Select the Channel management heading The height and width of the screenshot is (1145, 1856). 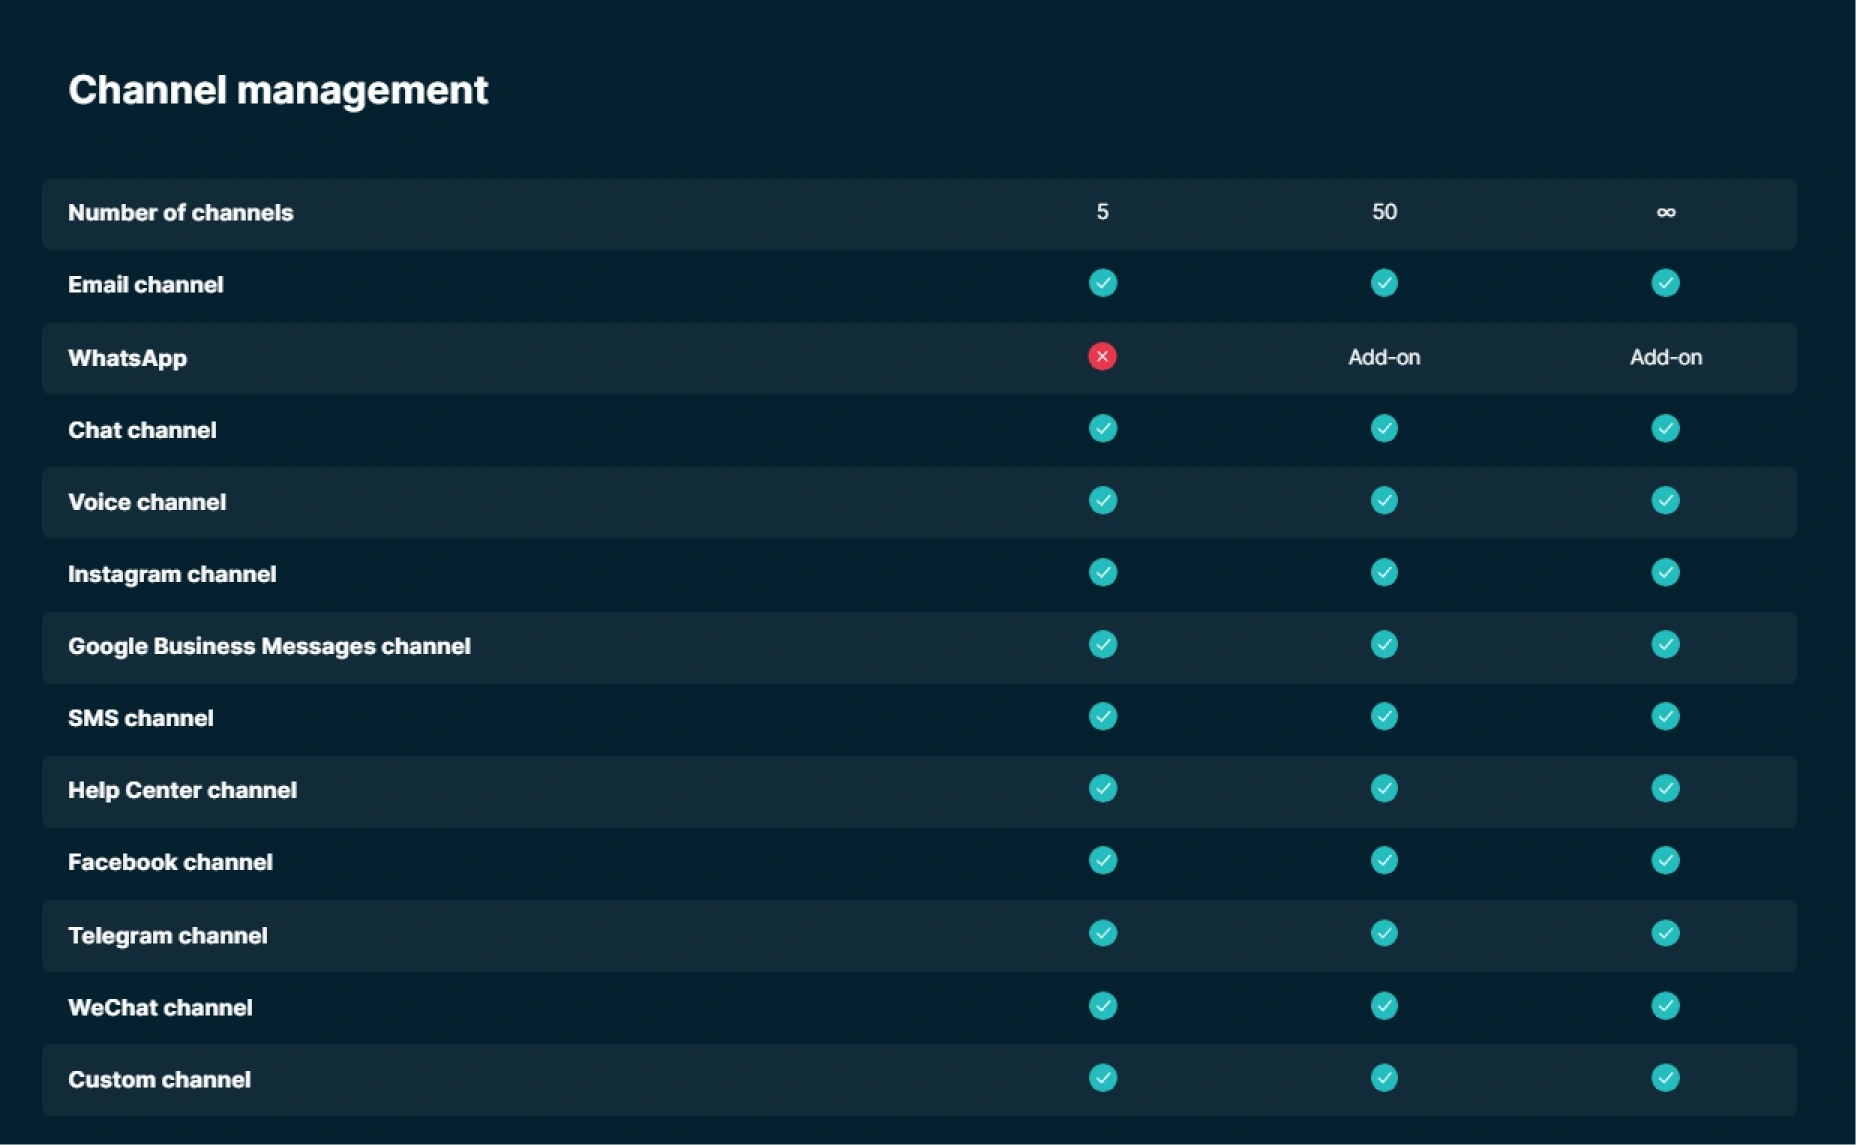tap(278, 90)
